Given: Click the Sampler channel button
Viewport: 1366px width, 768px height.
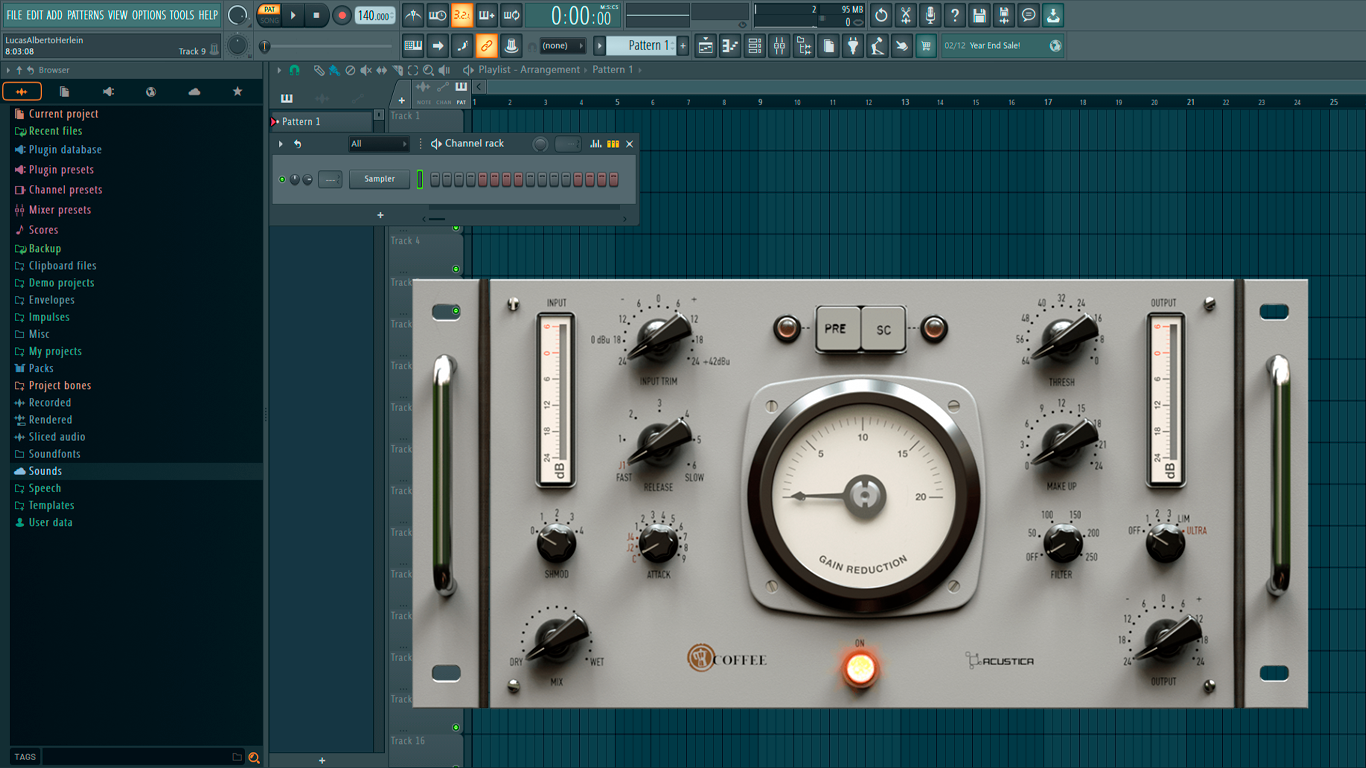Looking at the screenshot, I should click(x=379, y=180).
